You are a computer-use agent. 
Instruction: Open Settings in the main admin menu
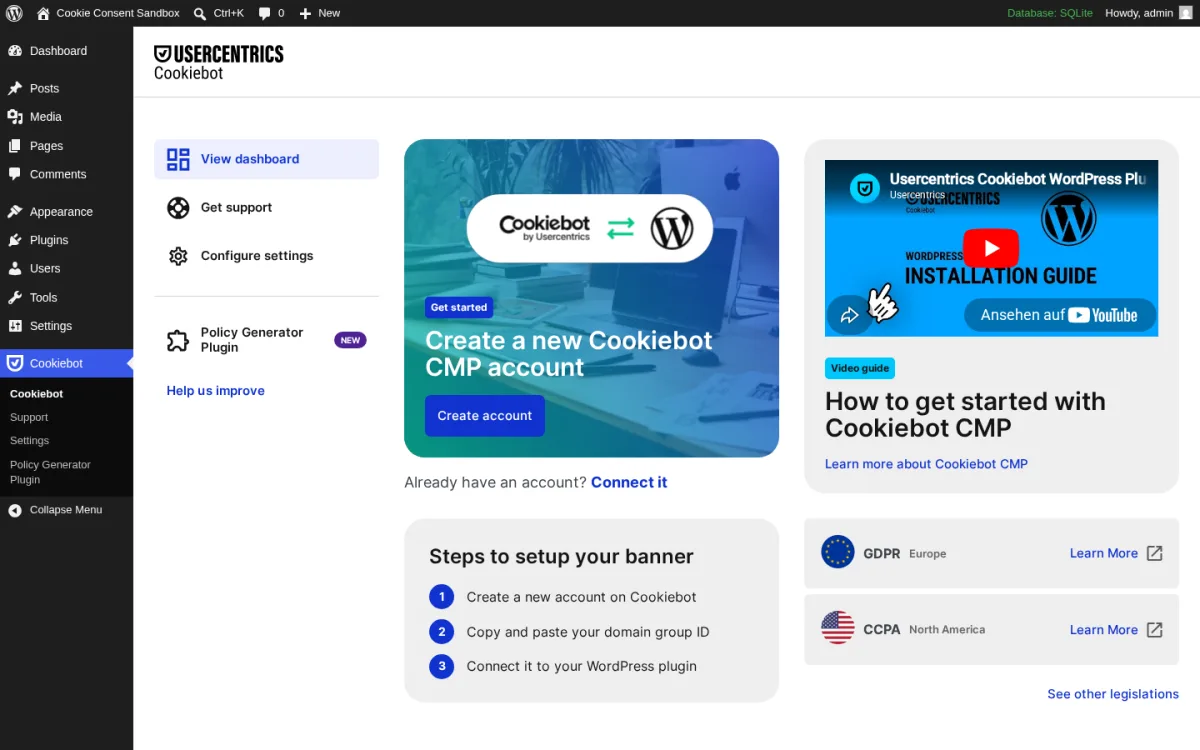(x=66, y=326)
